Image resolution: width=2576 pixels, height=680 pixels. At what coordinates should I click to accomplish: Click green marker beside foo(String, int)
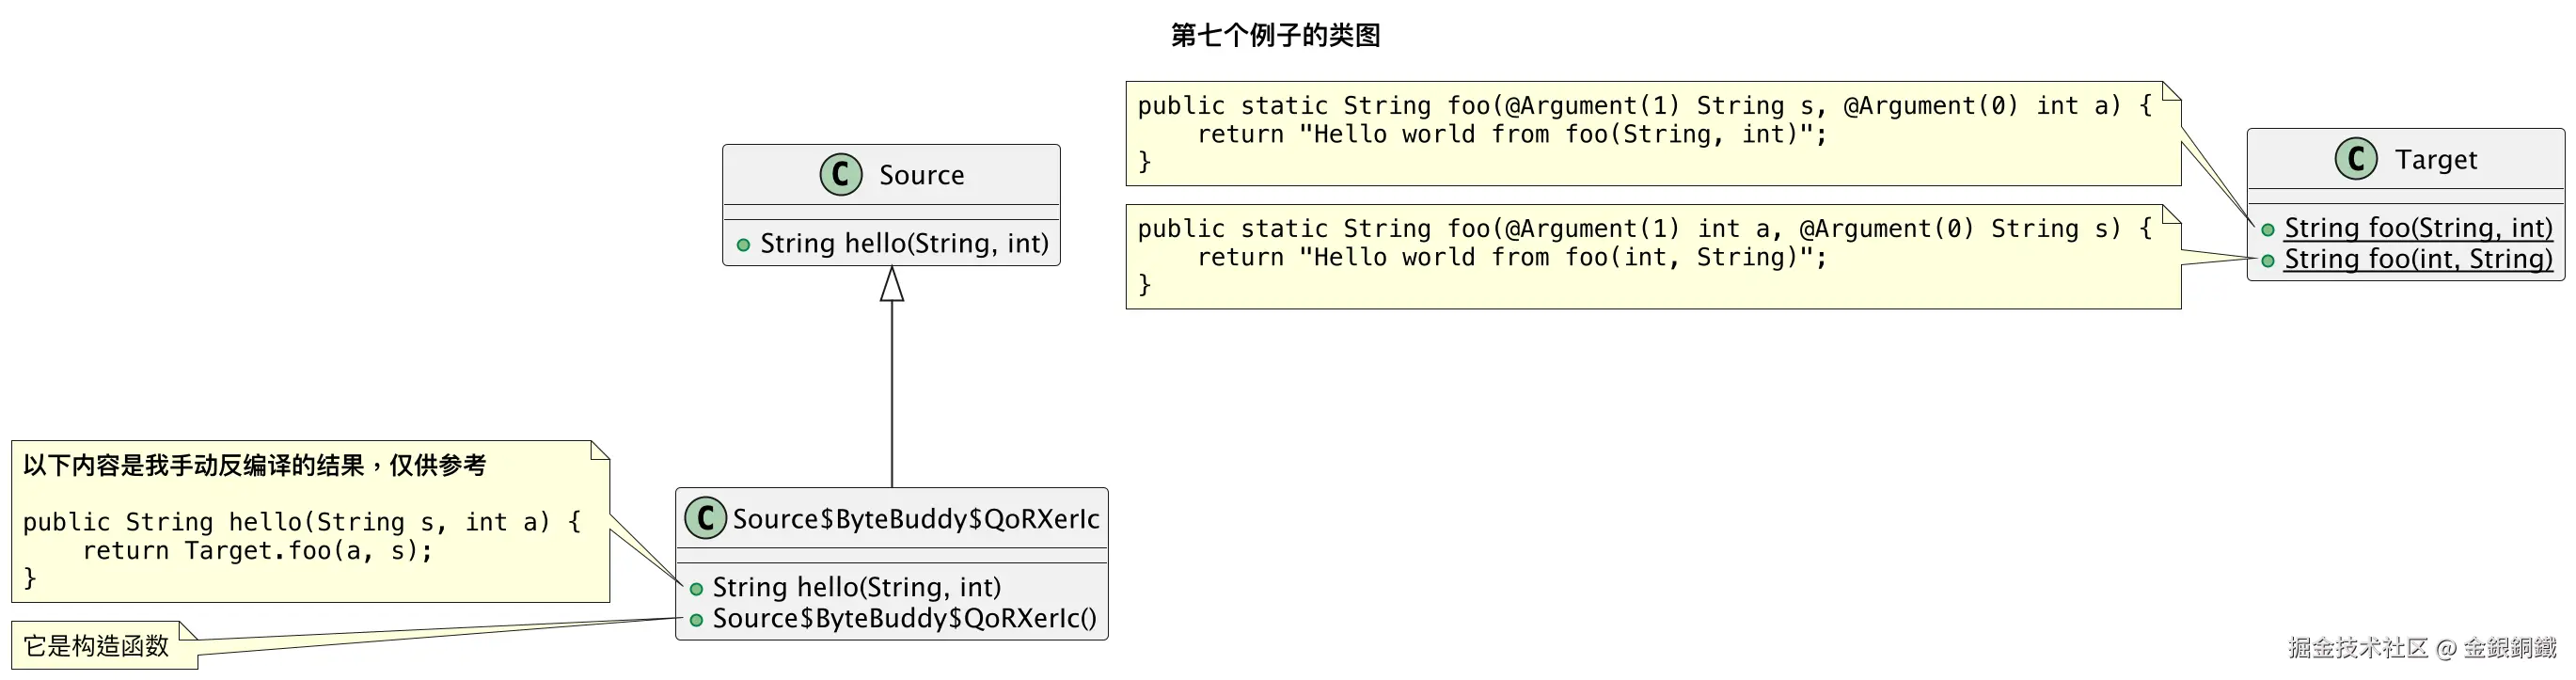click(2268, 230)
